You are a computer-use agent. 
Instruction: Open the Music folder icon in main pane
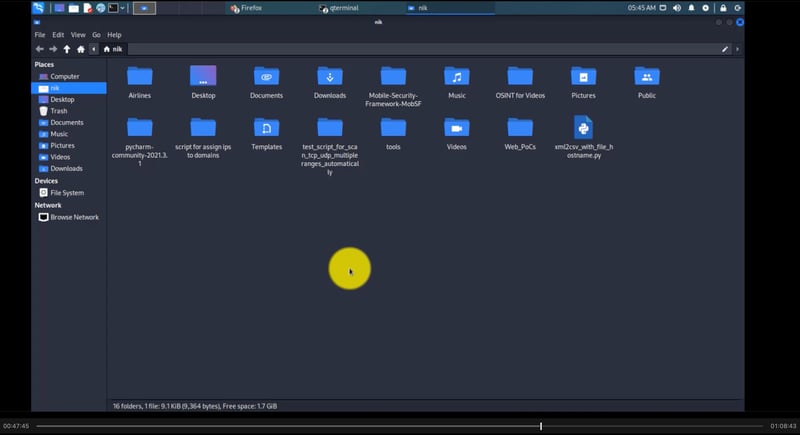[457, 82]
